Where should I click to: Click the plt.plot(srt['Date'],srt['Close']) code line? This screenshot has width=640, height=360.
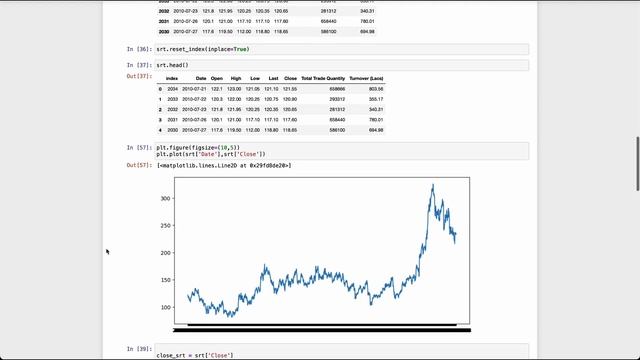tap(211, 154)
